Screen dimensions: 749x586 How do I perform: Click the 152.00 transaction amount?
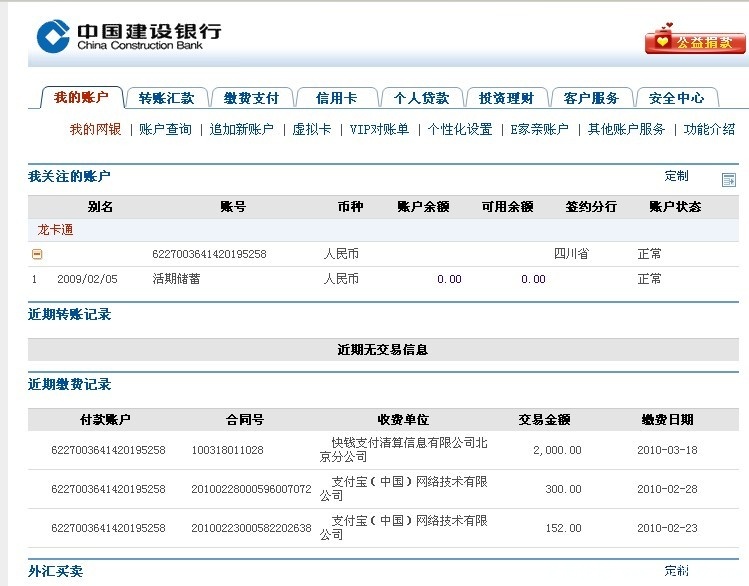pyautogui.click(x=564, y=528)
